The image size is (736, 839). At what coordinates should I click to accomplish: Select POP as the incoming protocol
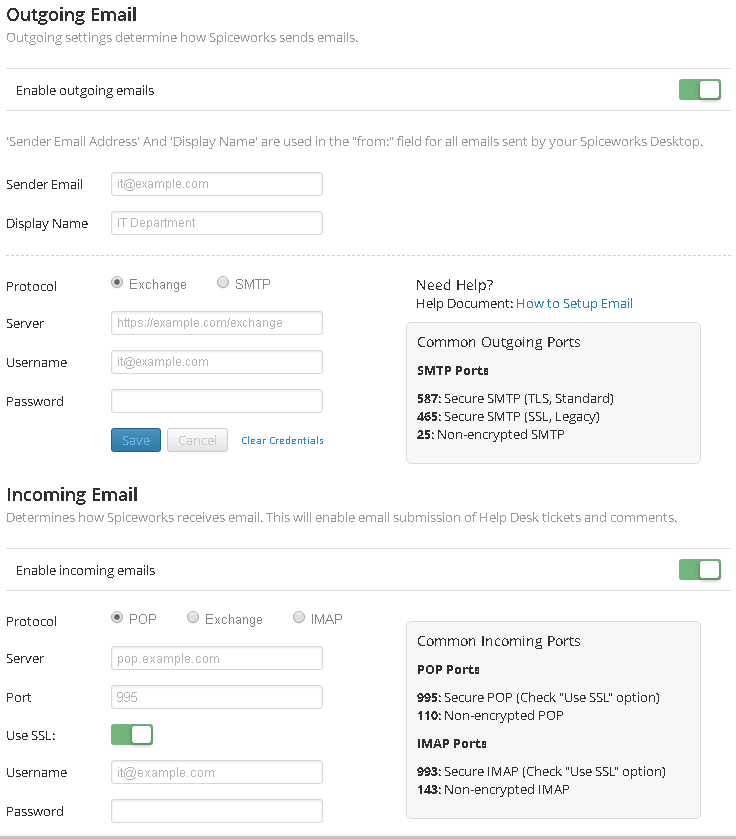[x=117, y=617]
